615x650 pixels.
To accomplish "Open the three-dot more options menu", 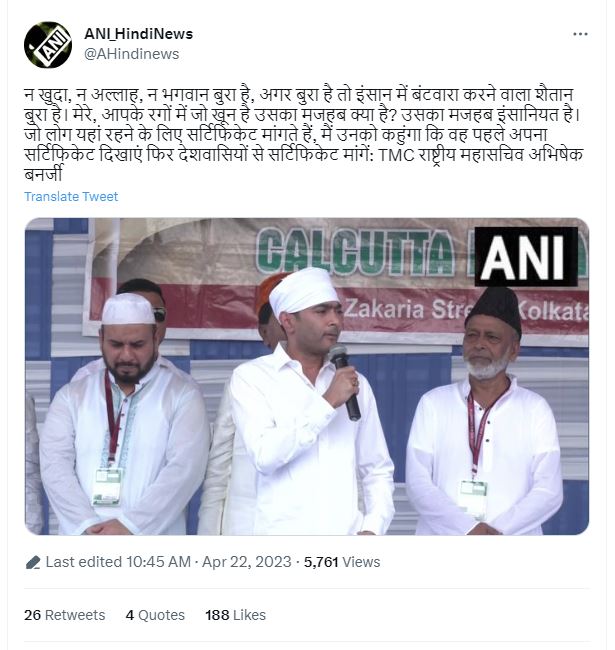I will 580,34.
